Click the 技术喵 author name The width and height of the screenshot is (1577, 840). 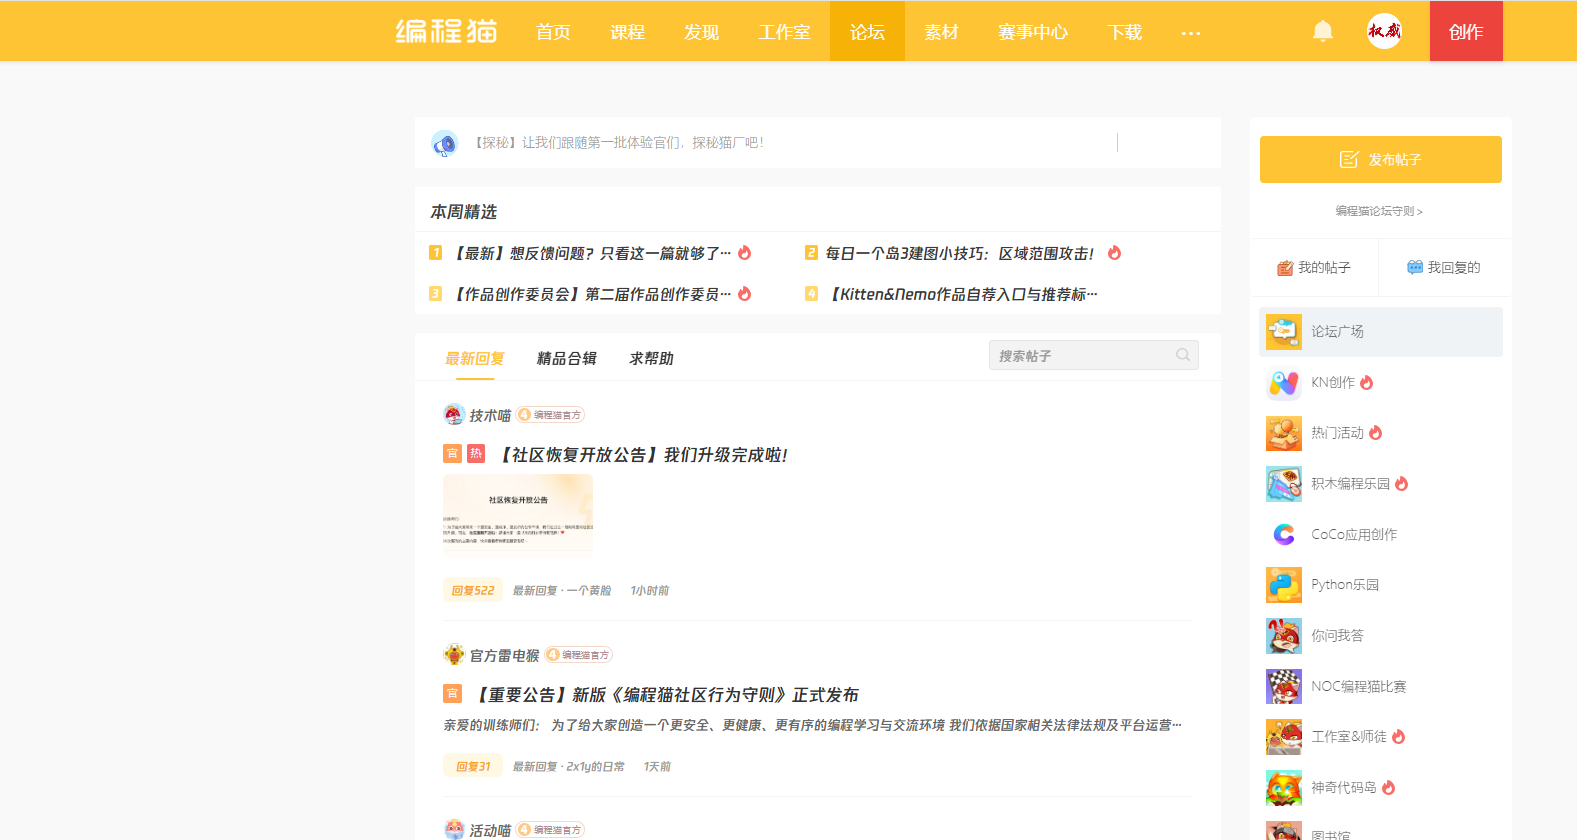[x=490, y=416]
